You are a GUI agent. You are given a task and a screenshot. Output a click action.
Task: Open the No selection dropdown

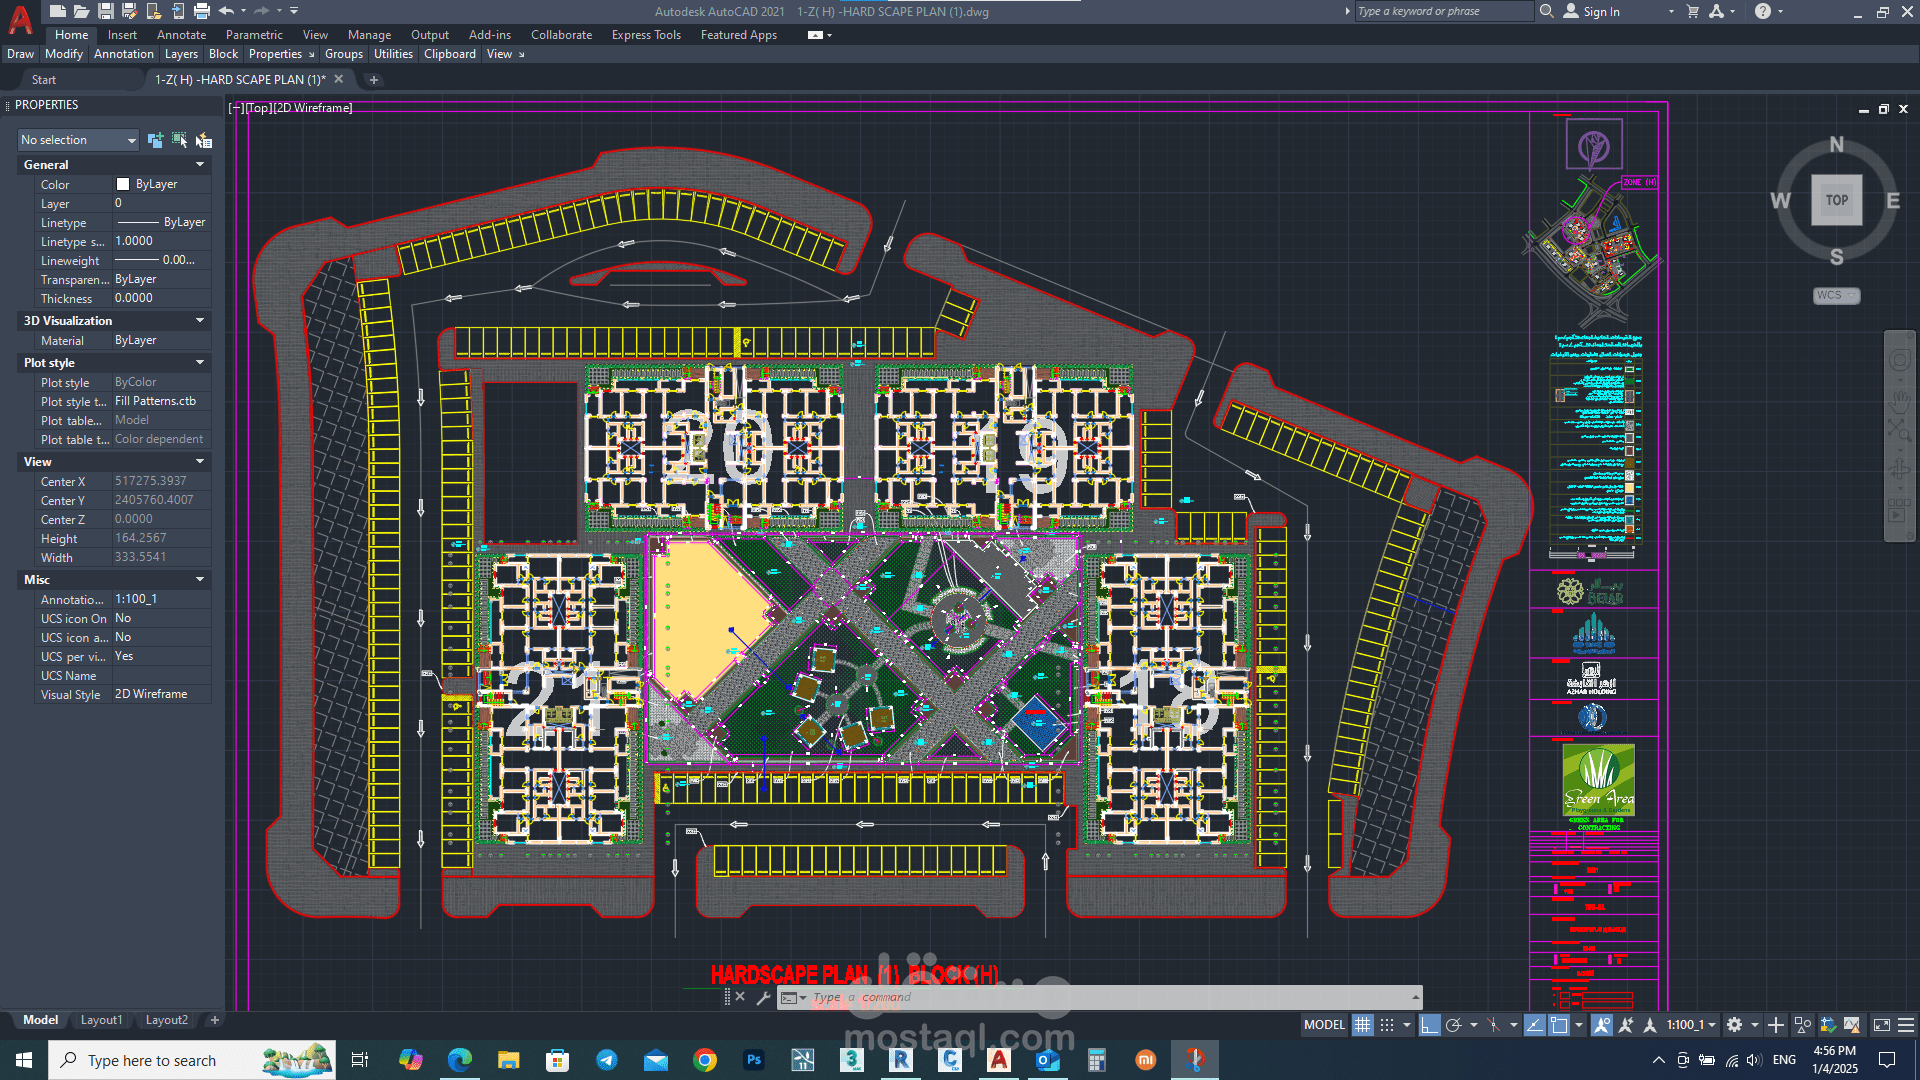(78, 140)
